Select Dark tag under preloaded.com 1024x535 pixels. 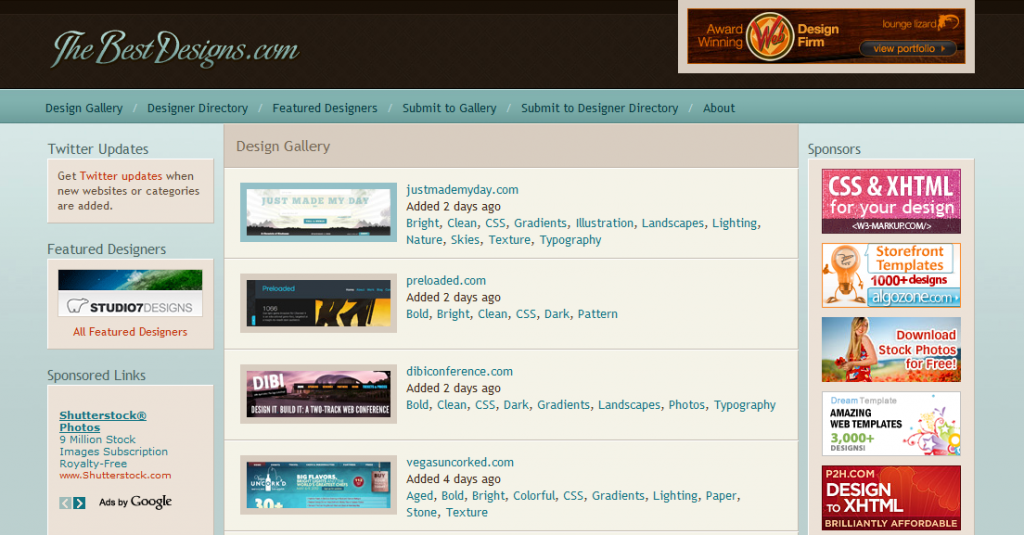pos(556,314)
